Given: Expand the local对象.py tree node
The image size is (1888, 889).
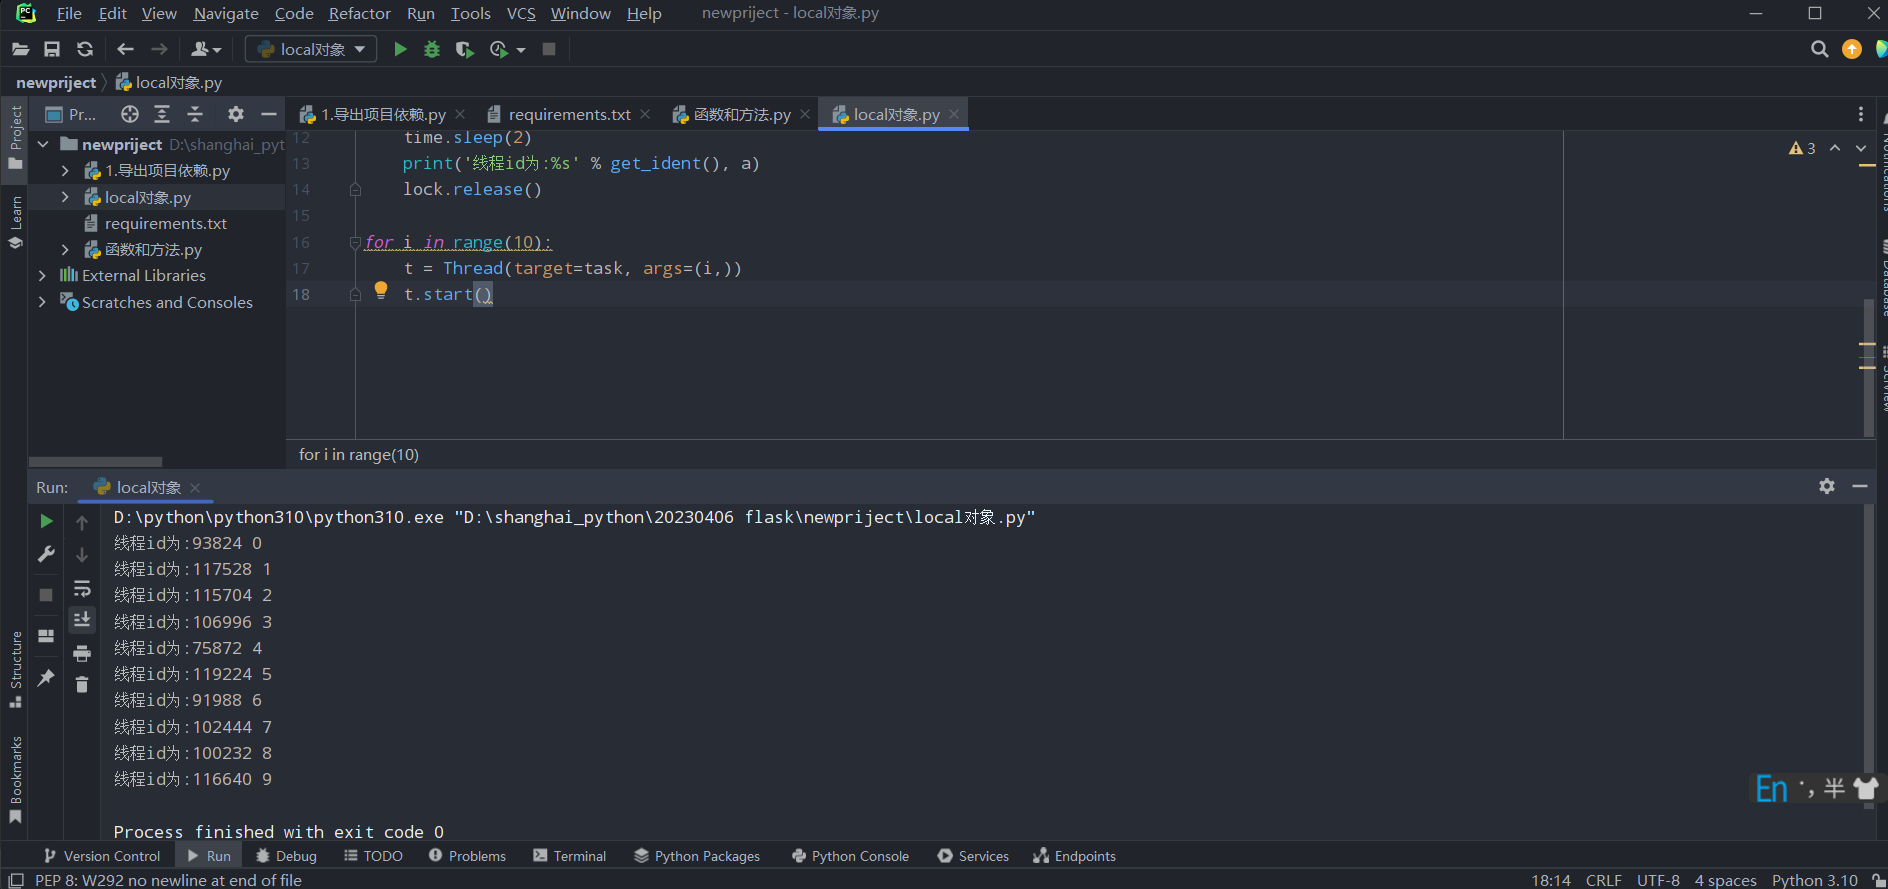Looking at the screenshot, I should (x=66, y=197).
